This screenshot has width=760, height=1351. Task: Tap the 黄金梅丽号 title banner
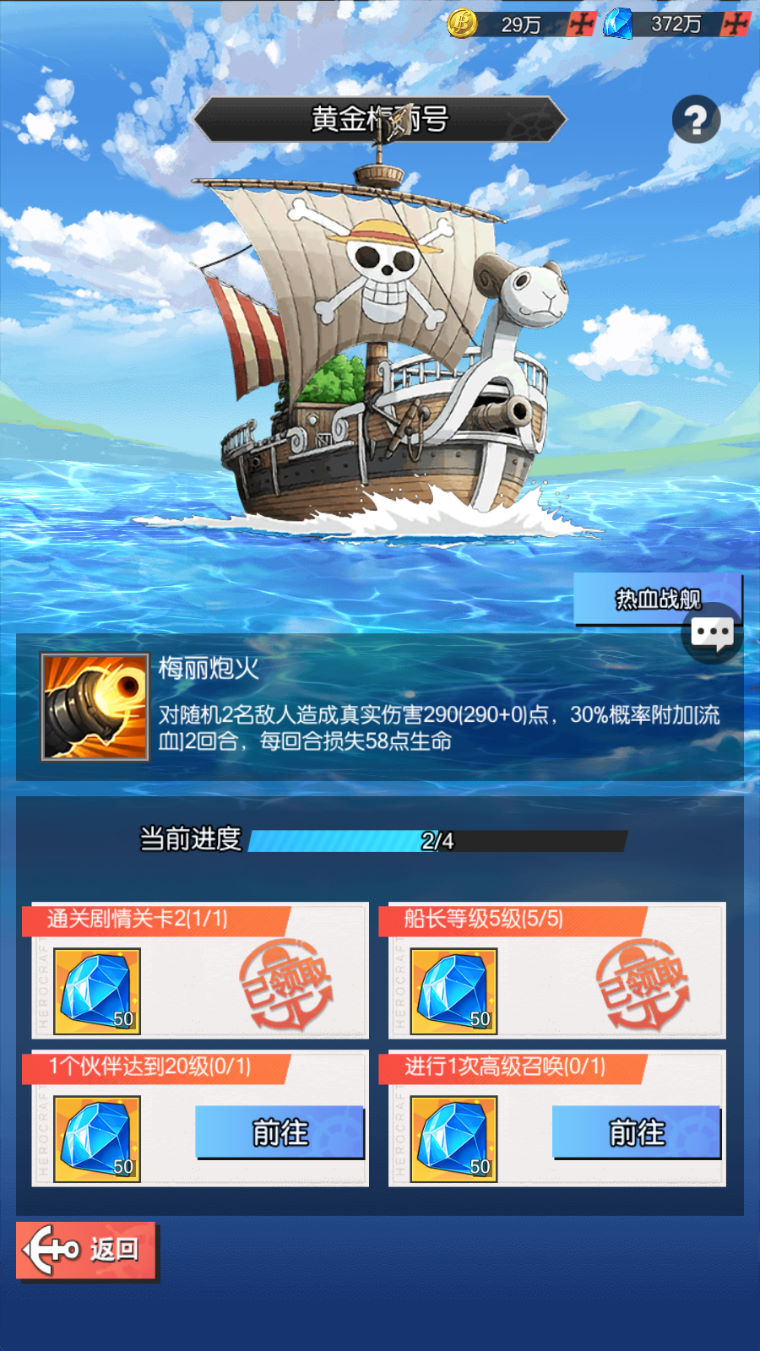380,120
